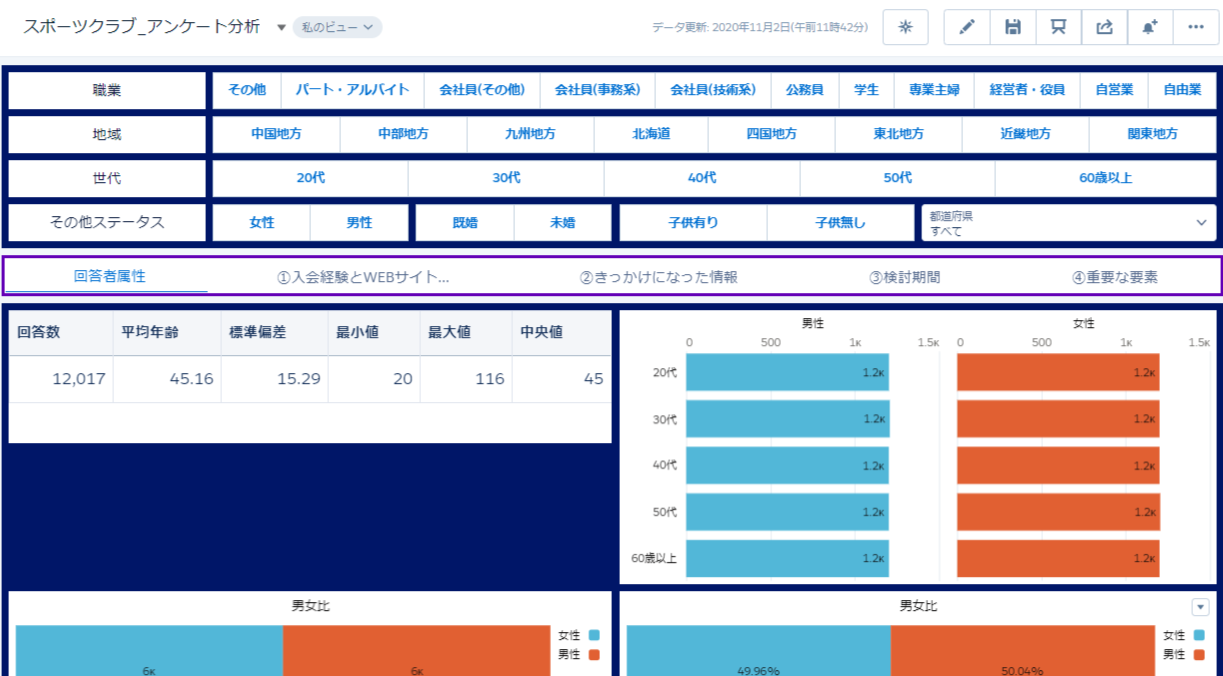
Task: Click the triangle arrow beside the dashboard title
Action: [x=281, y=27]
